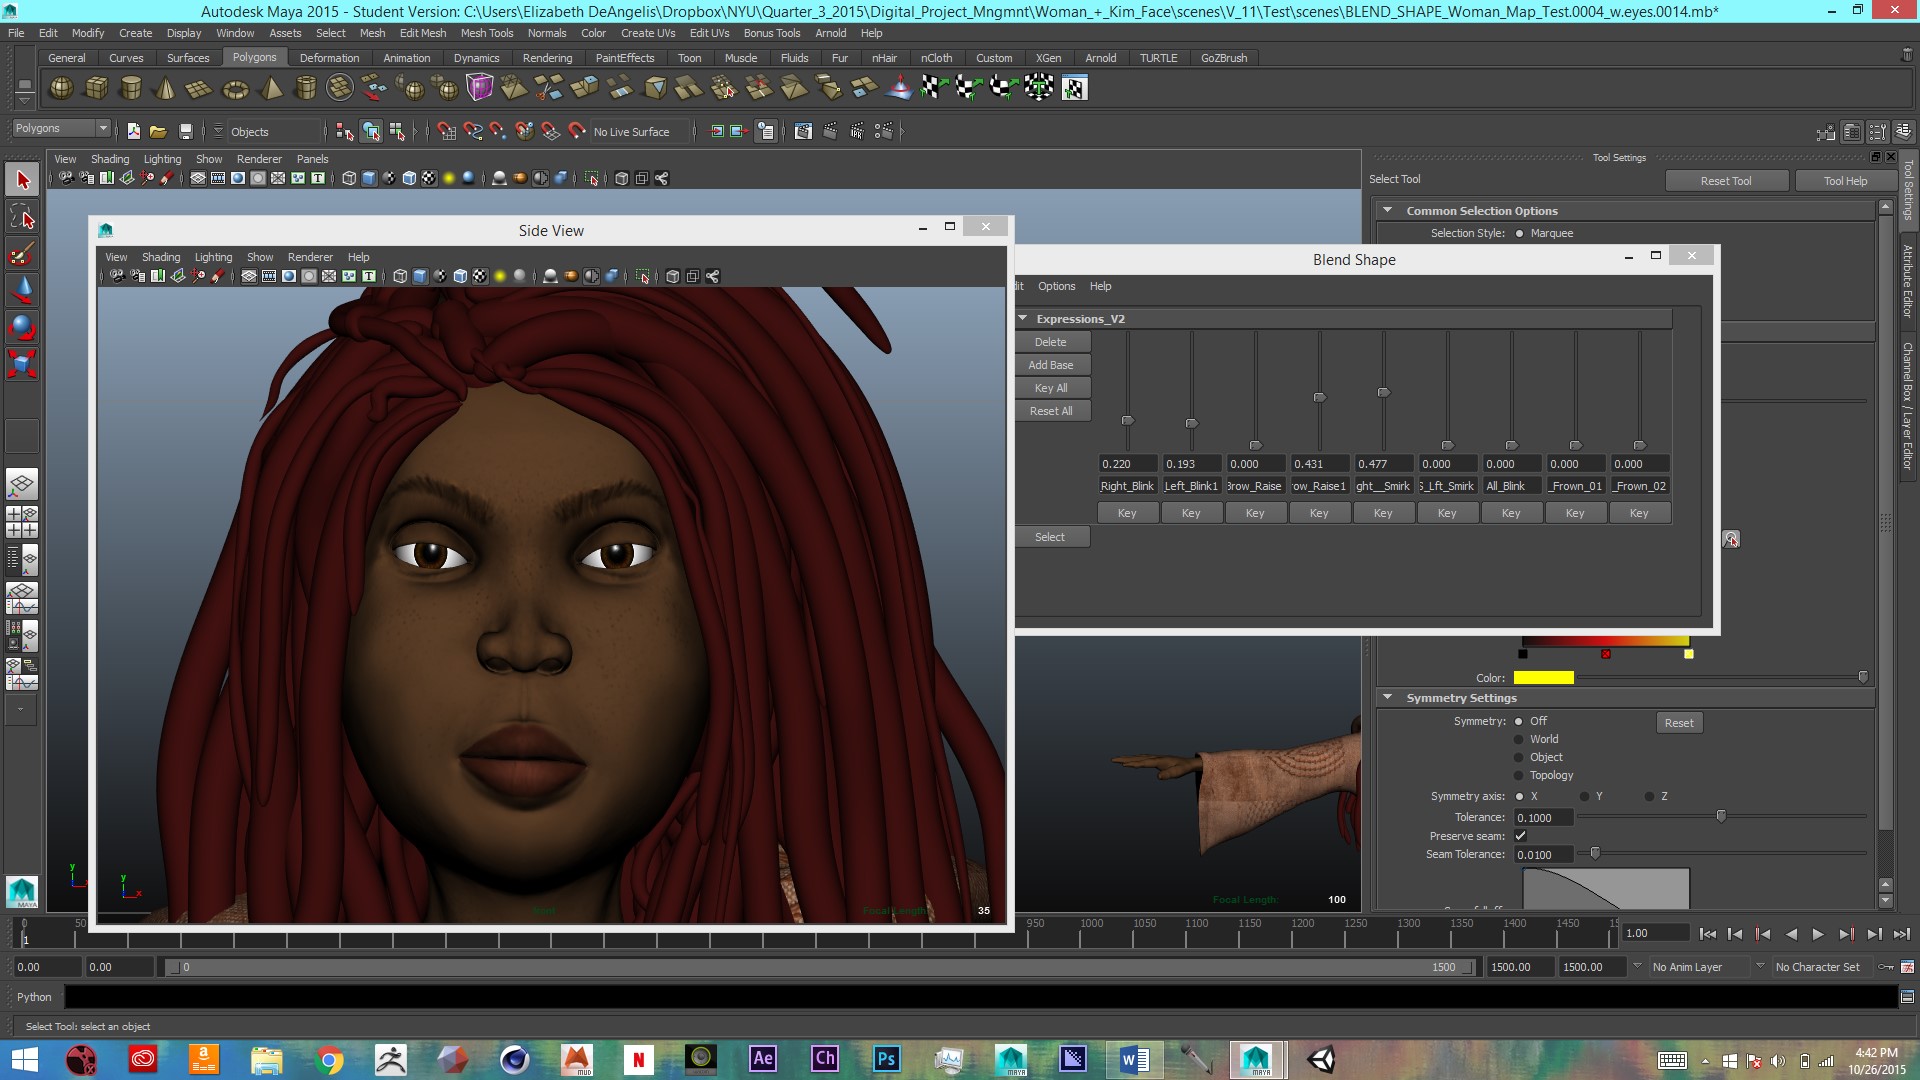Screen dimensions: 1920x1080
Task: Open Edit UVs menu
Action: coord(709,33)
